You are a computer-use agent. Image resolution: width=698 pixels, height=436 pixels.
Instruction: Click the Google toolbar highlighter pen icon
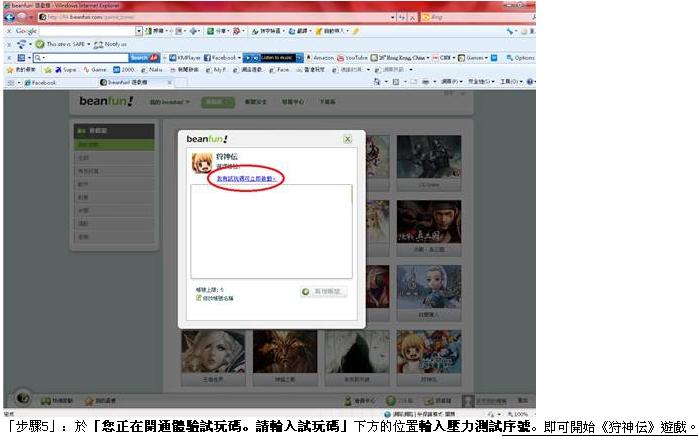[x=356, y=31]
